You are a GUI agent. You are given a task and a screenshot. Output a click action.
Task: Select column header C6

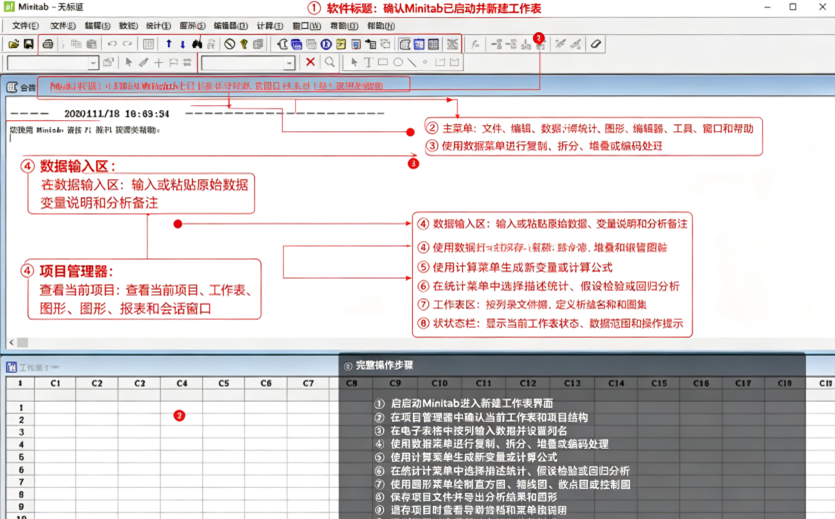266,383
